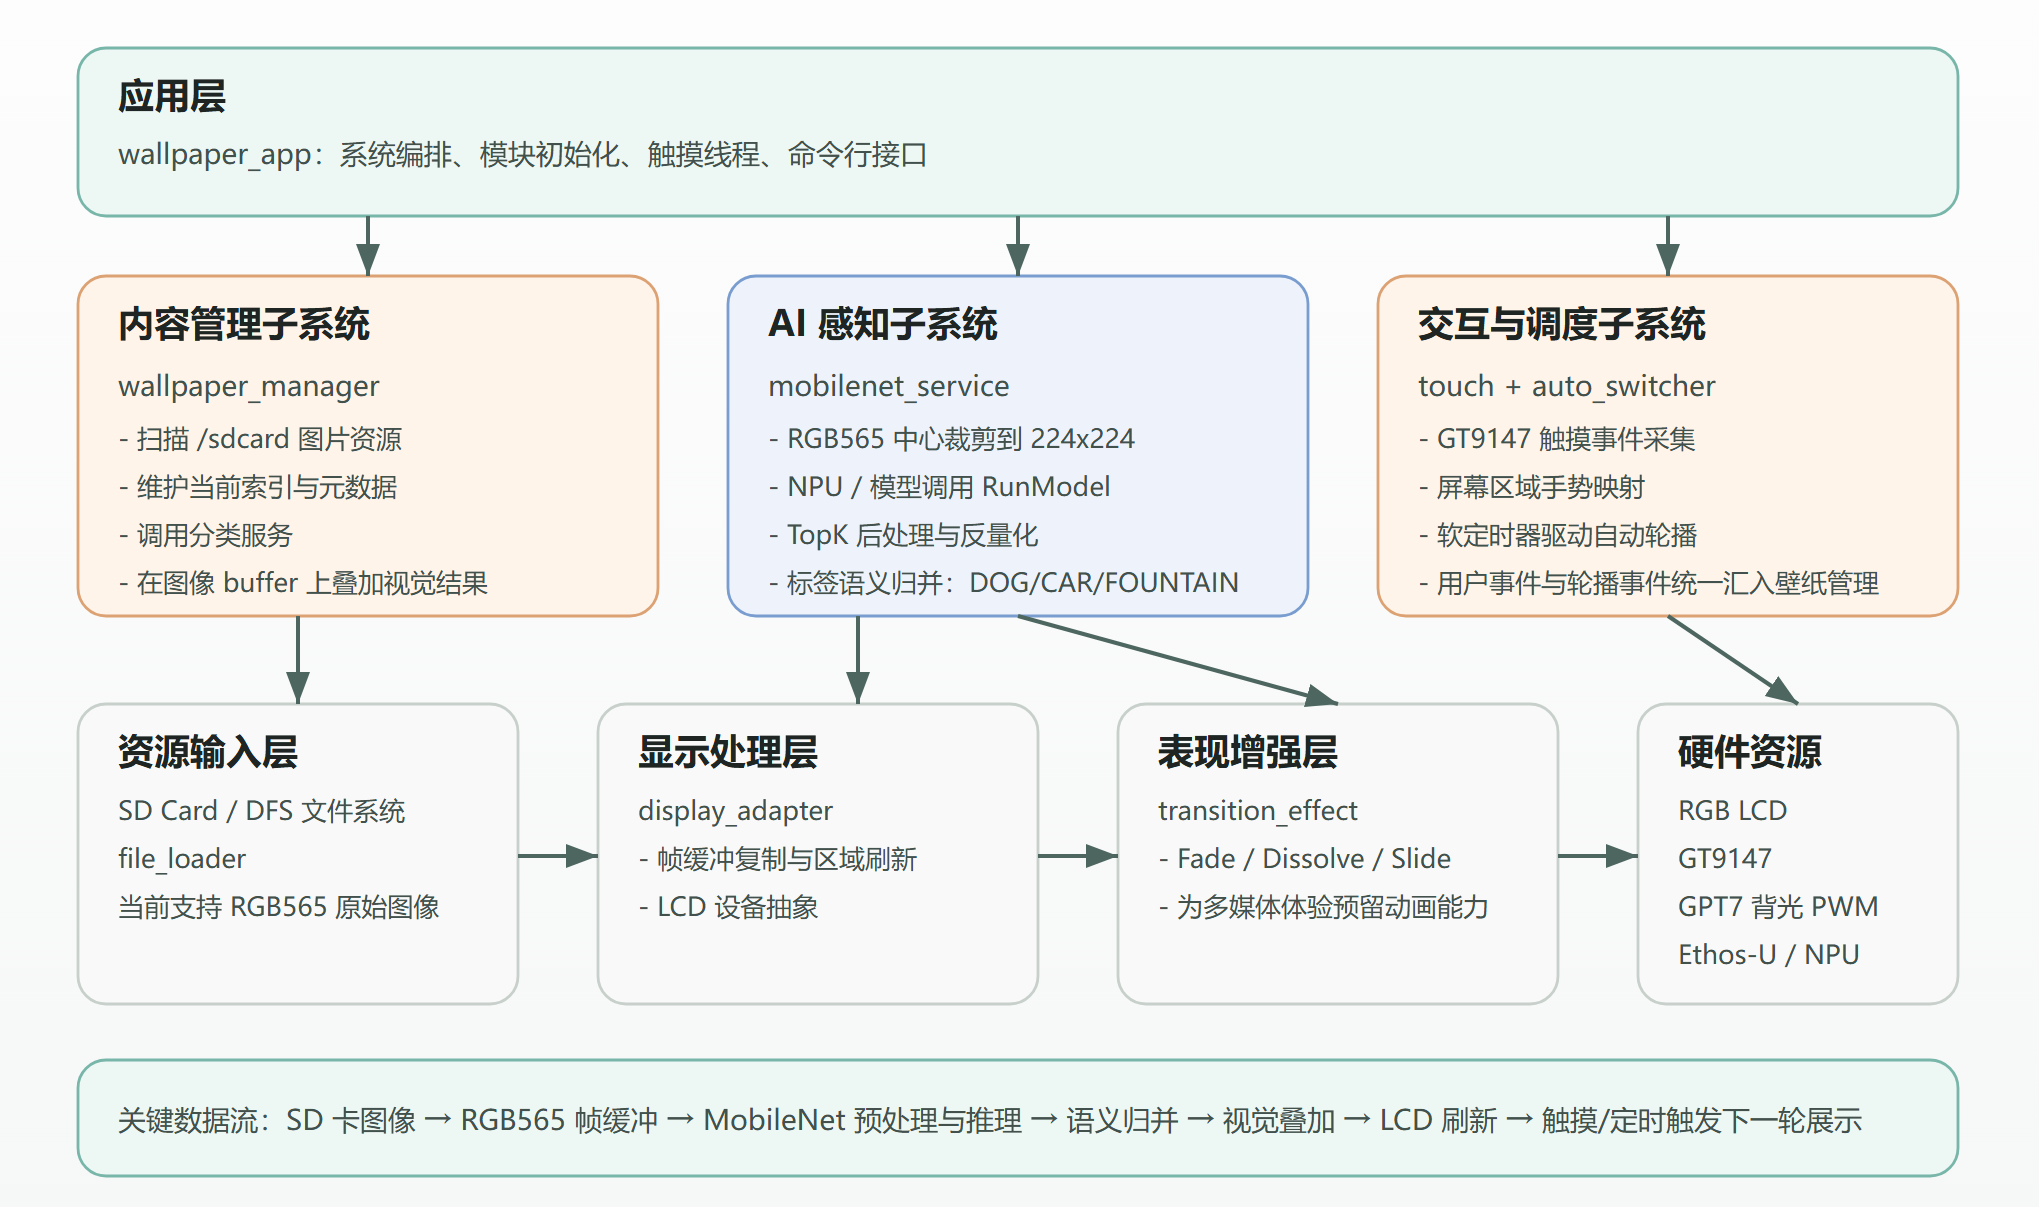Viewport: 2039px width, 1207px height.
Task: Click the 应用层 title heading
Action: 172,97
